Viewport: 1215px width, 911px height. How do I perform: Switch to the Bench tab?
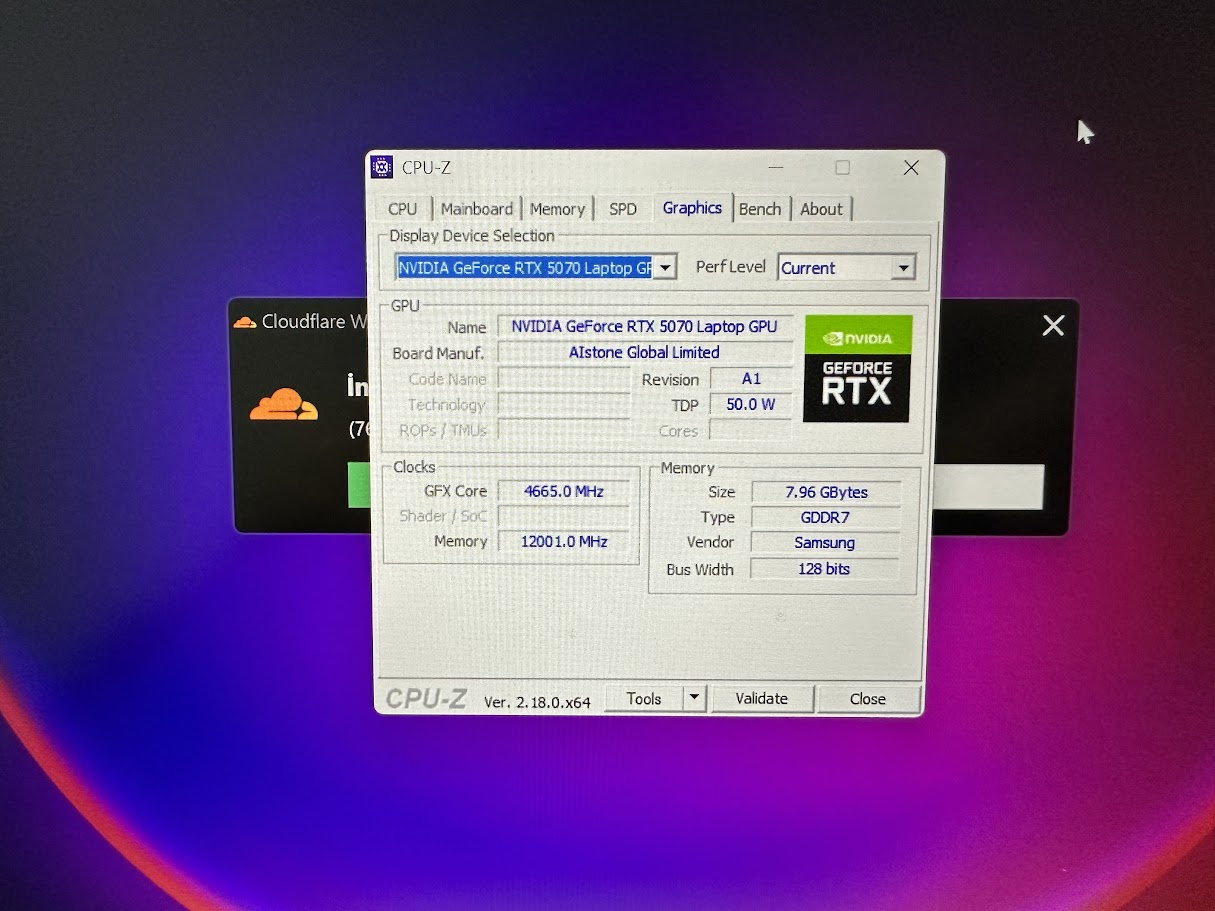(760, 209)
